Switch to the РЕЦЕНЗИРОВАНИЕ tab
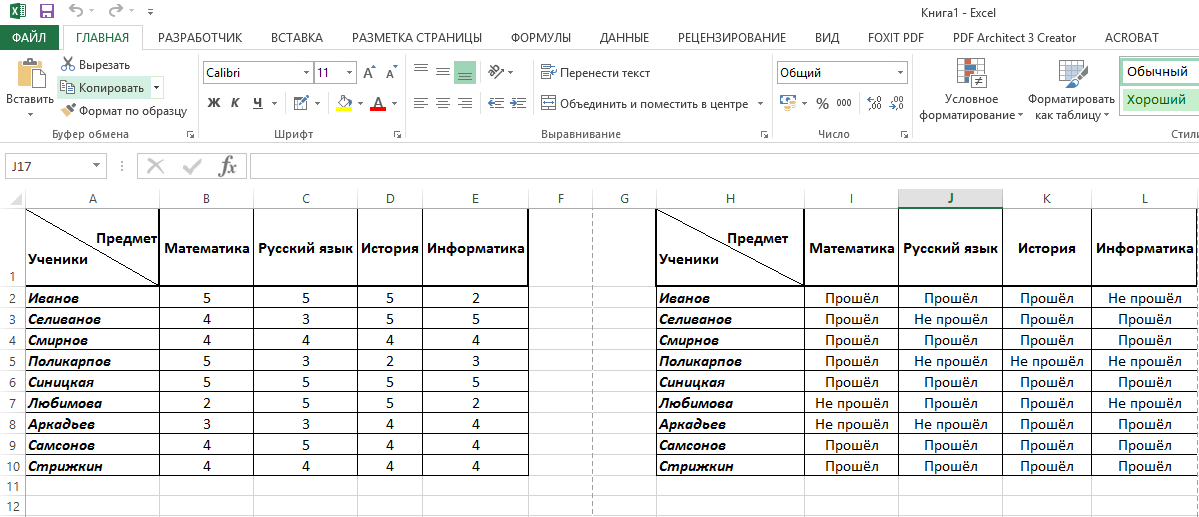Viewport: 1199px width, 517px height. (x=732, y=37)
